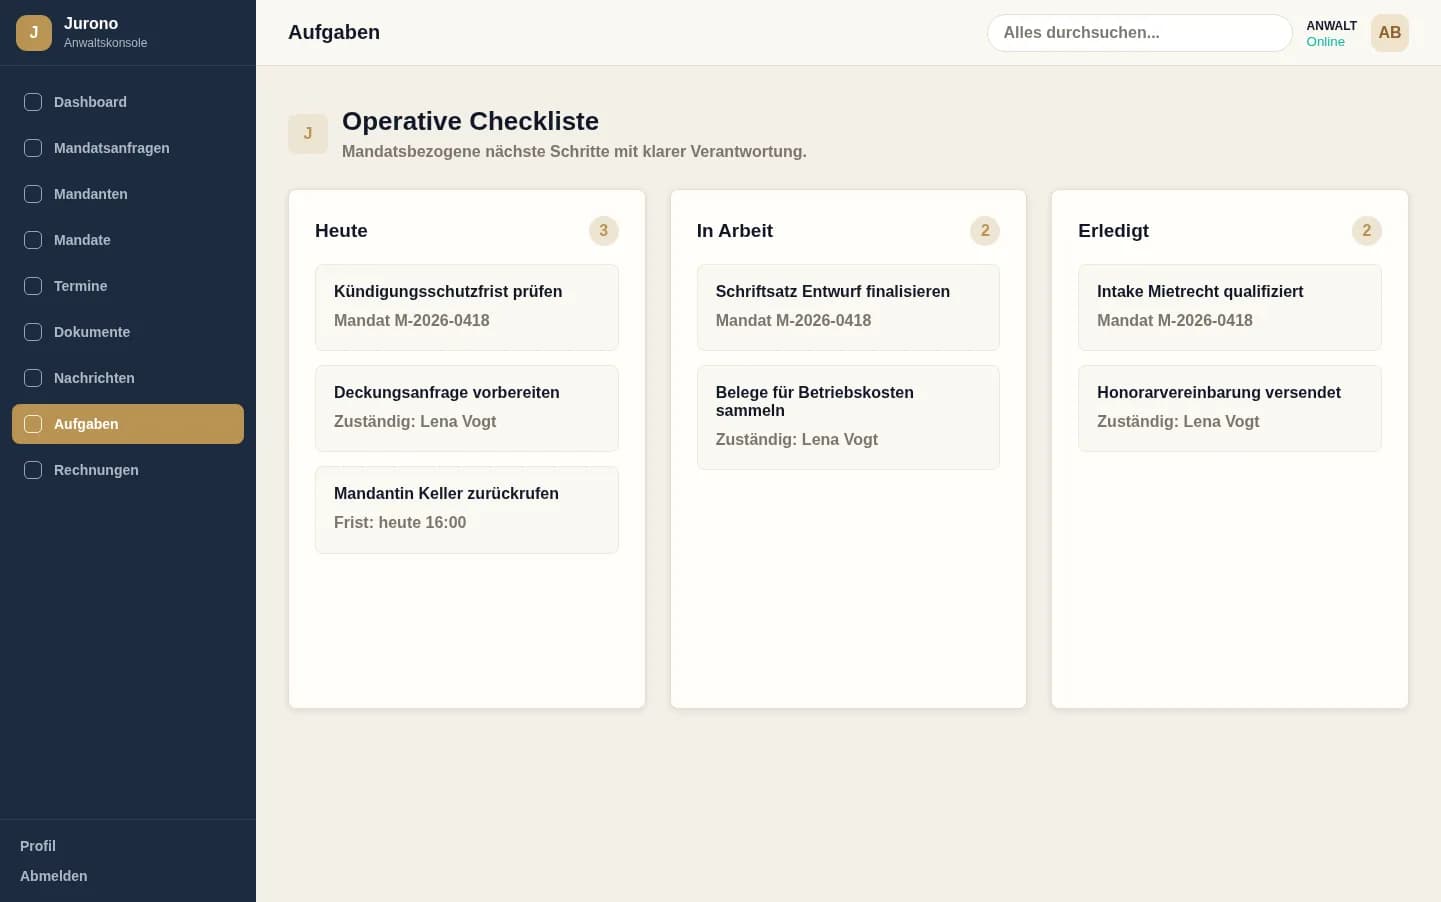Click the Anwaltskonsole subtitle
This screenshot has height=902, width=1441.
pos(105,43)
